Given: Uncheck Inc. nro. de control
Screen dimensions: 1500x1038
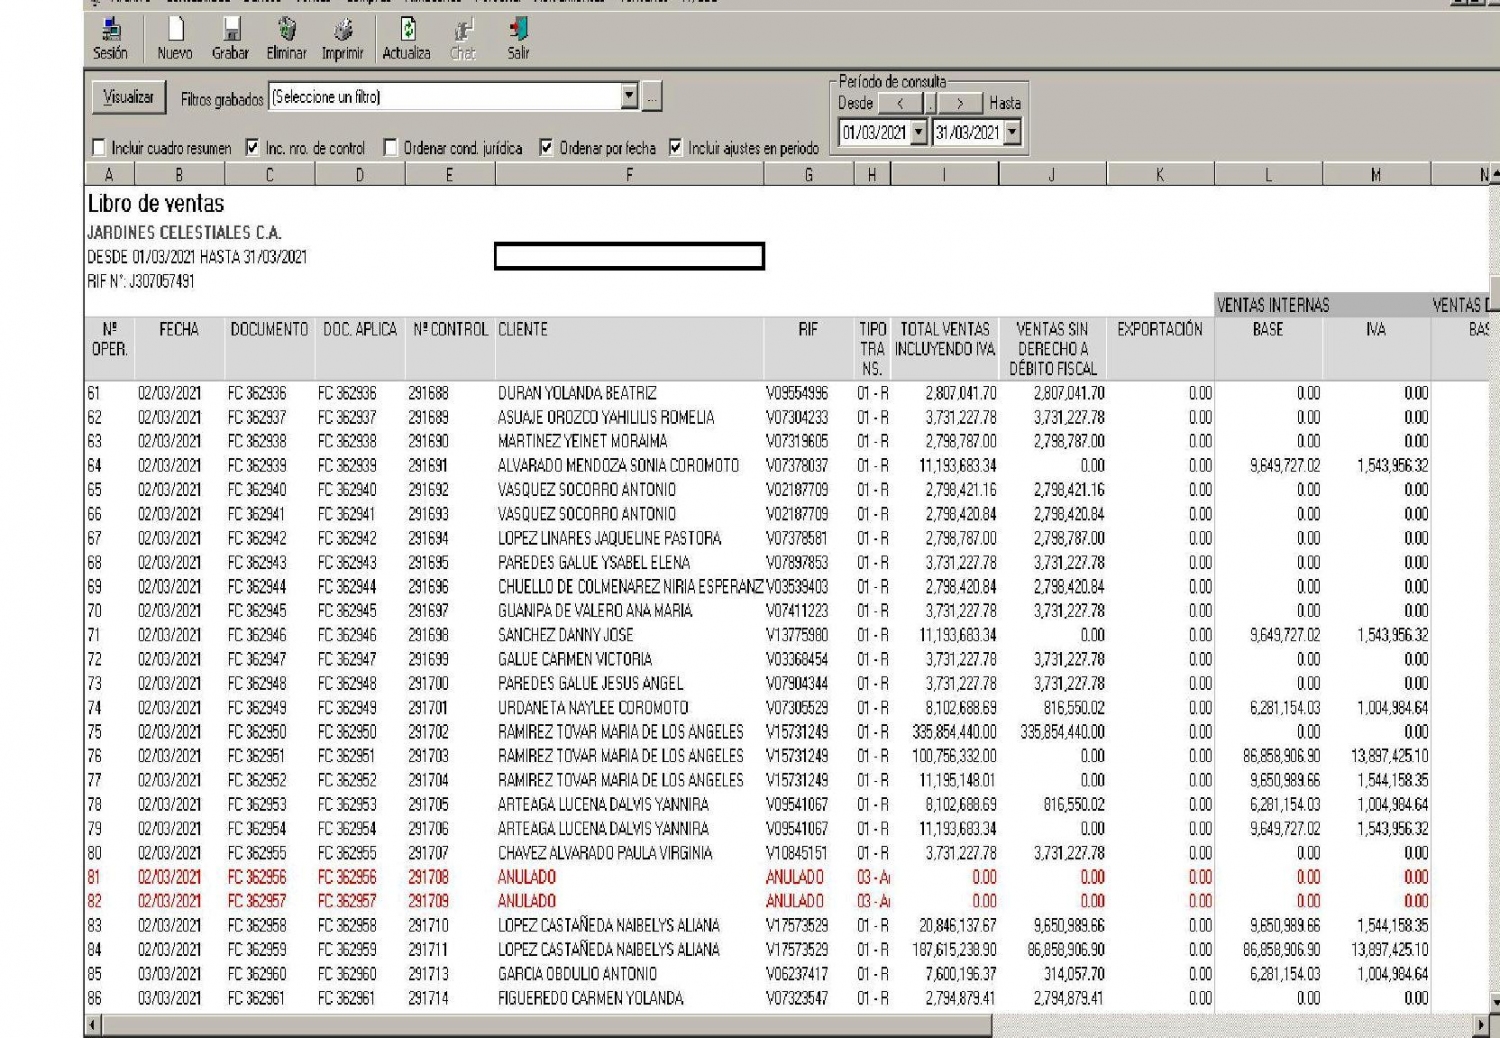Looking at the screenshot, I should pos(253,148).
